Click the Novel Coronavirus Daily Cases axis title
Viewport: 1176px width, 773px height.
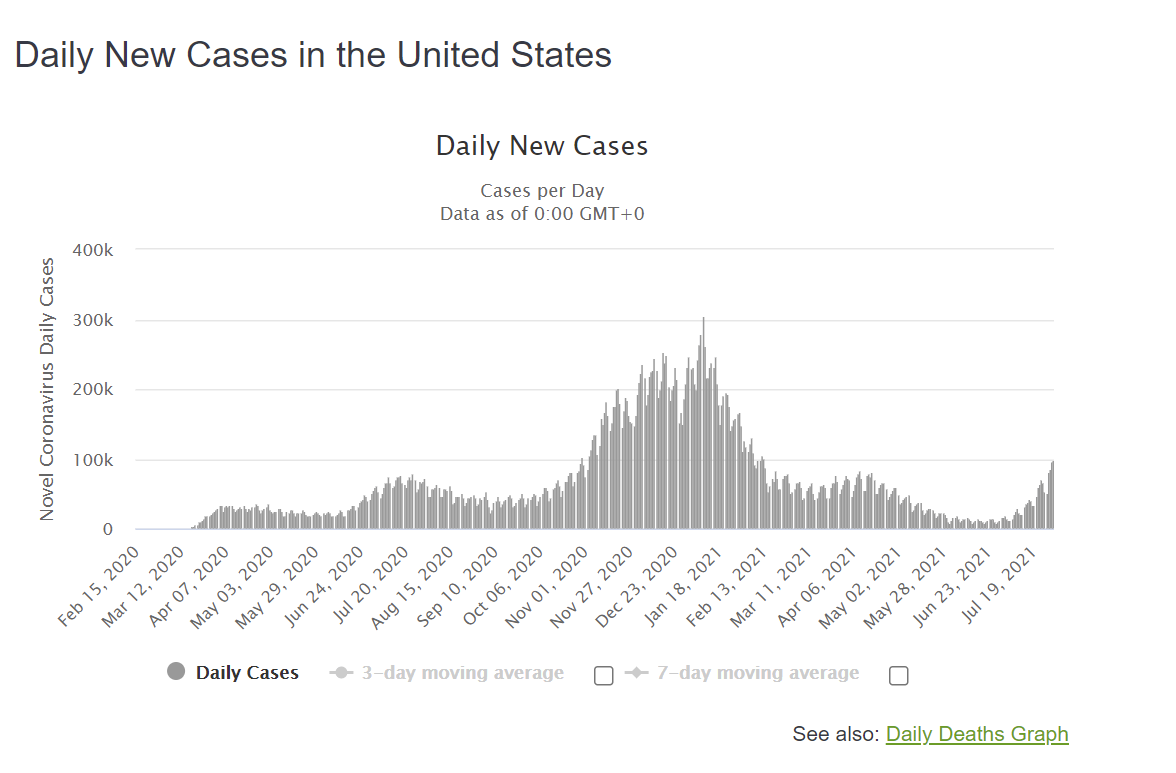tap(46, 389)
